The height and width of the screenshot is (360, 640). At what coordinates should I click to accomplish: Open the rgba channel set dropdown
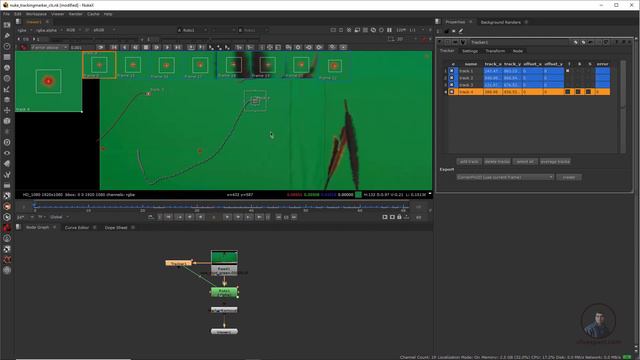24,30
